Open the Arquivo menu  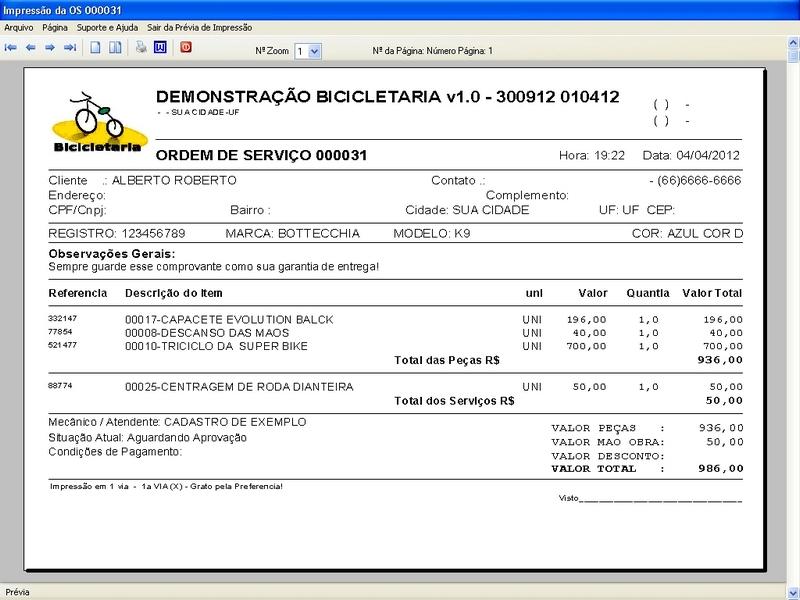(x=19, y=28)
